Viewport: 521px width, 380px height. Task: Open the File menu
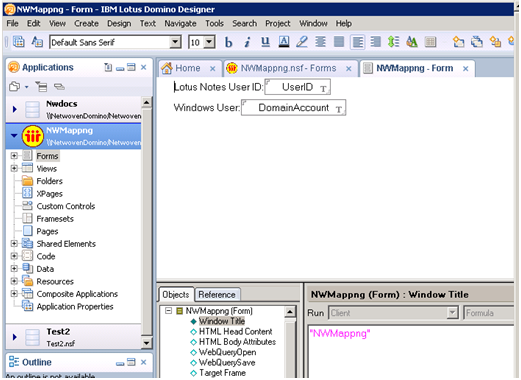click(x=12, y=23)
